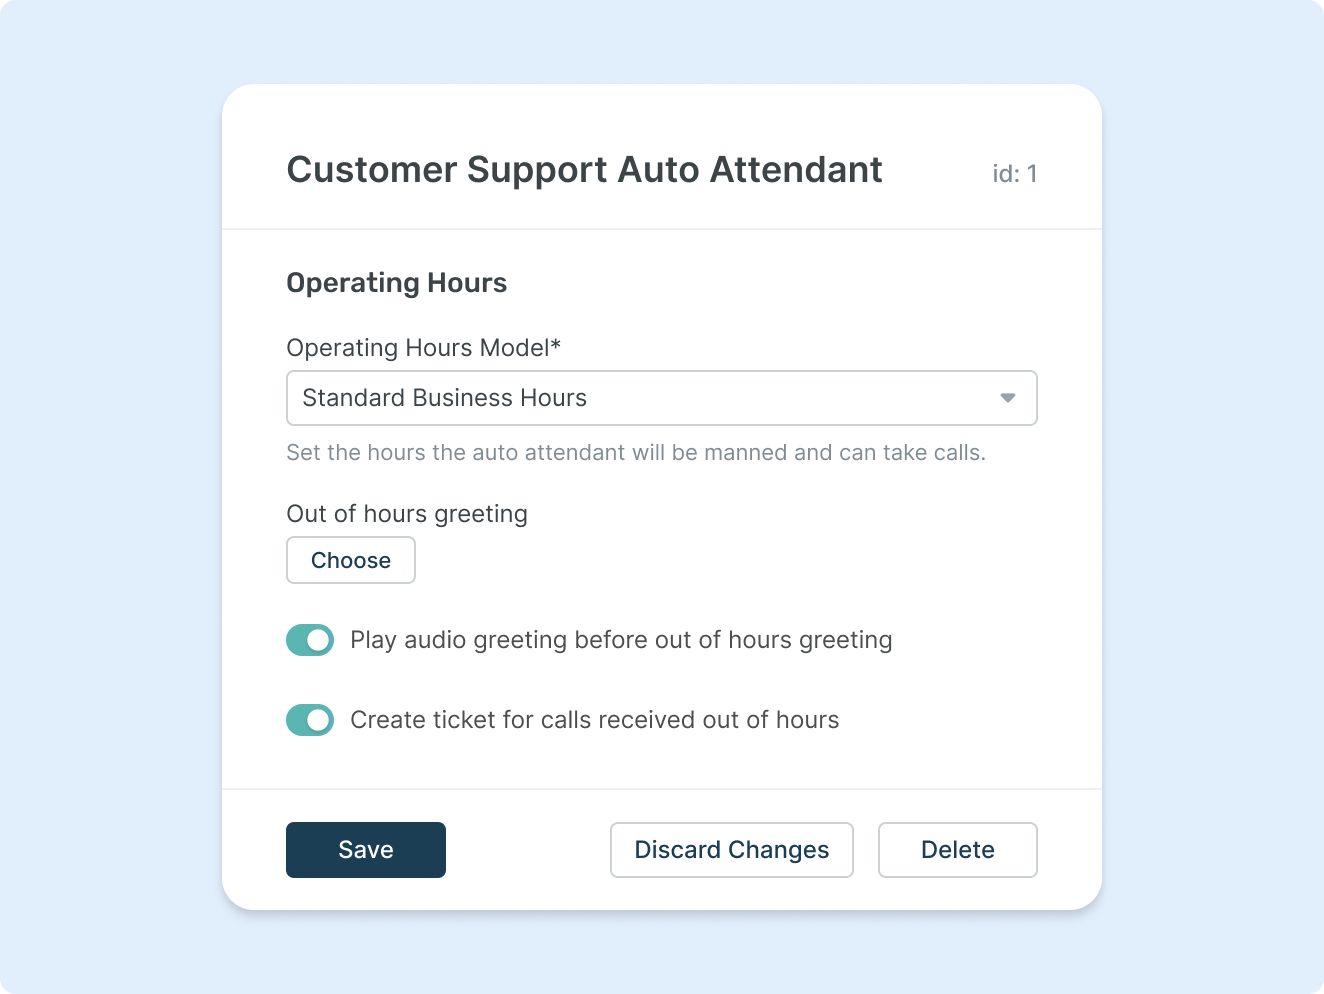Click the white knob of Play audio toggle

[319, 640]
